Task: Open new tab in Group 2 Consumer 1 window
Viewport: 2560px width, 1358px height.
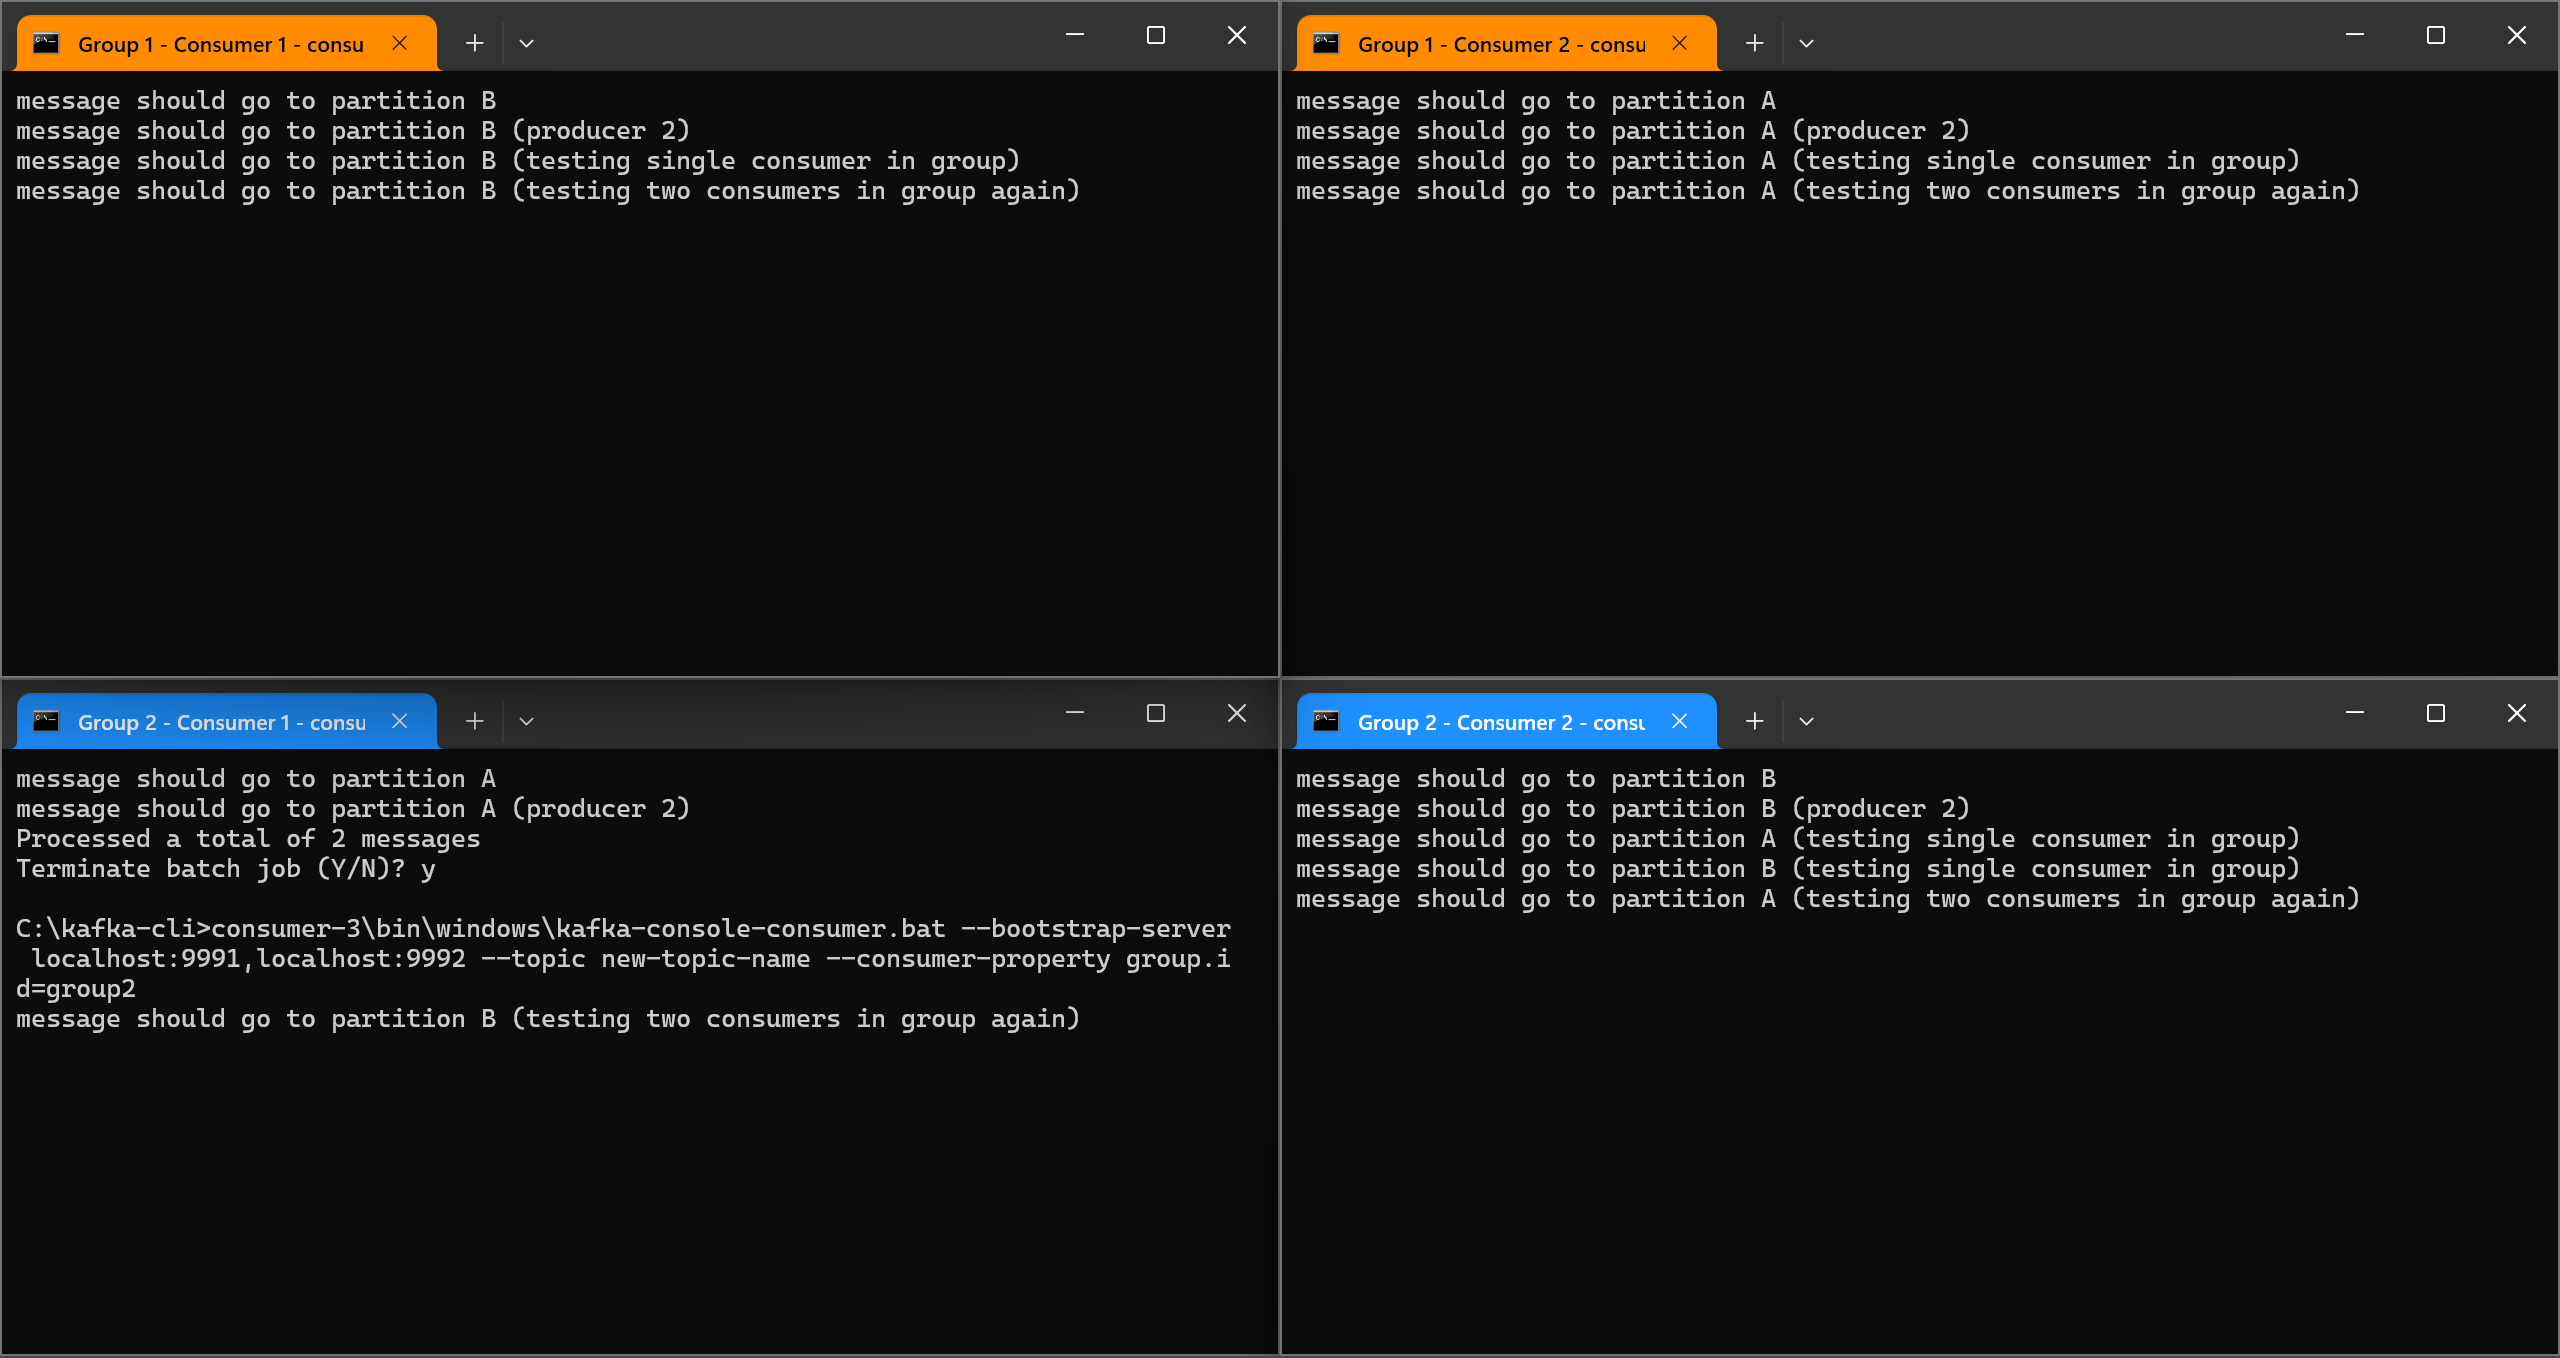Action: [x=475, y=721]
